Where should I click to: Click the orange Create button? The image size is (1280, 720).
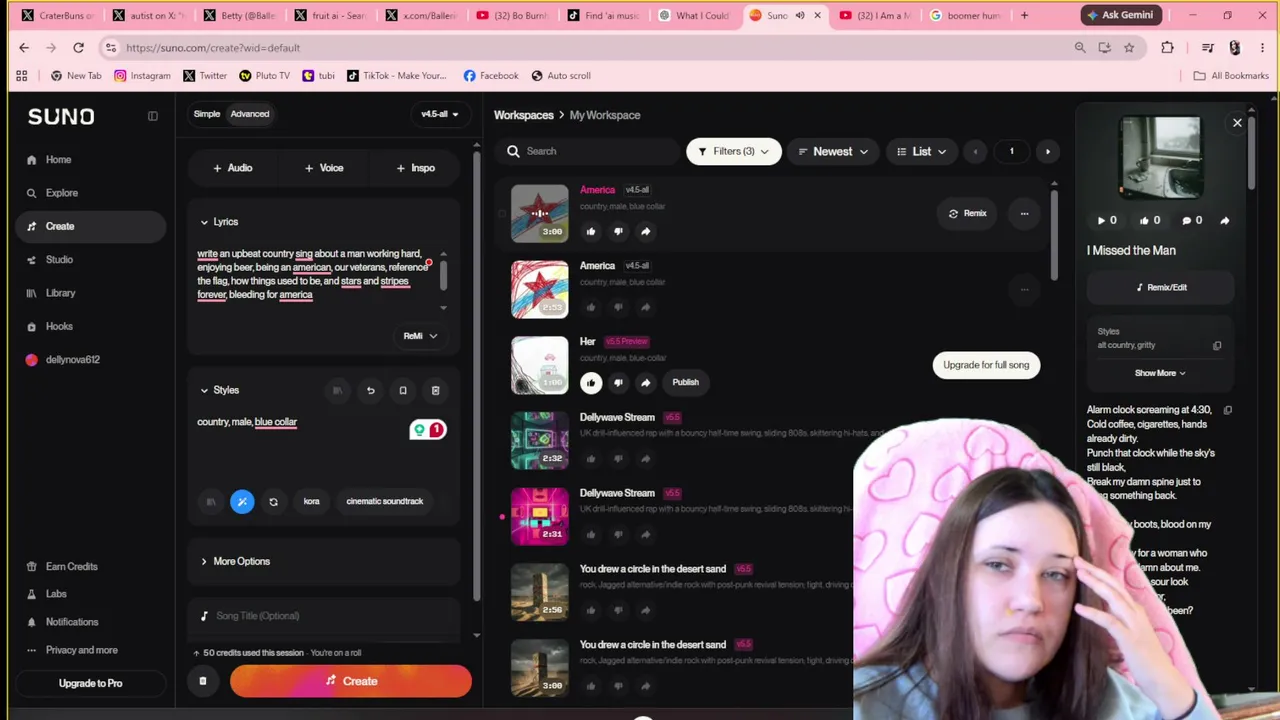(x=351, y=682)
